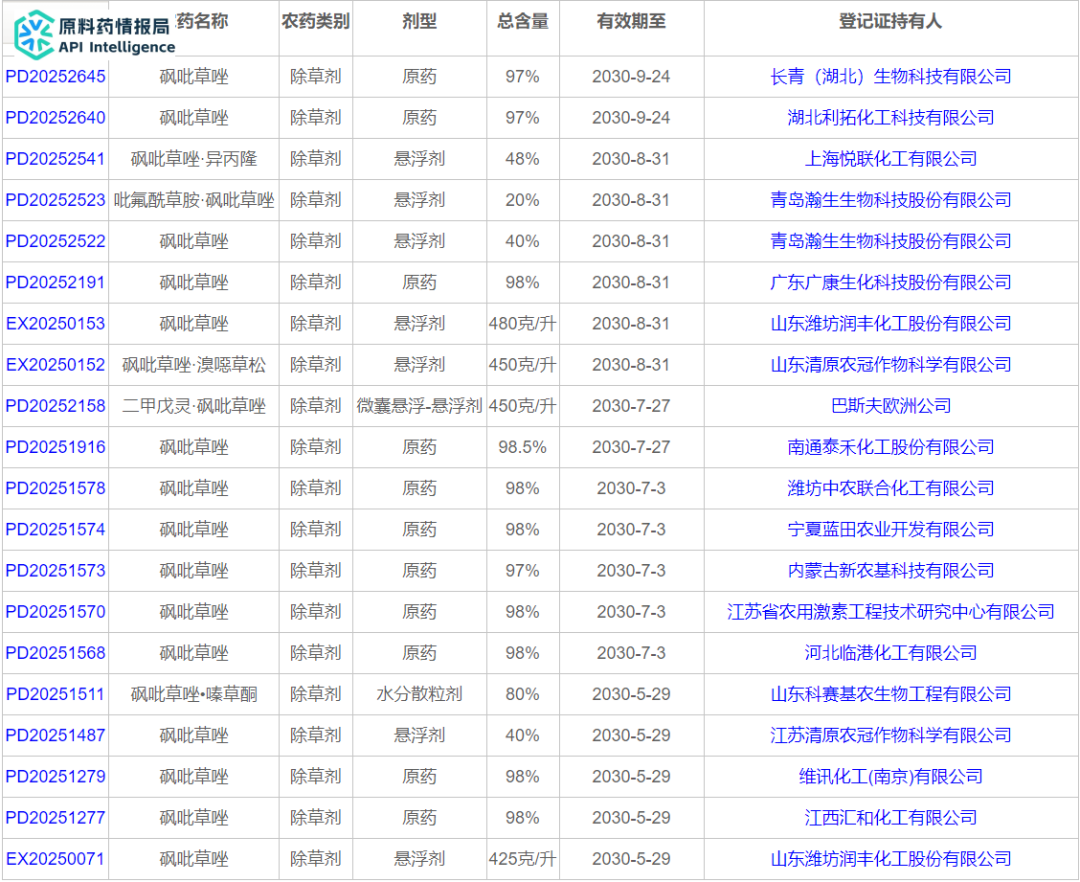This screenshot has width=1080, height=882.
Task: Click the 登记证持有人 column header
Action: click(x=891, y=22)
